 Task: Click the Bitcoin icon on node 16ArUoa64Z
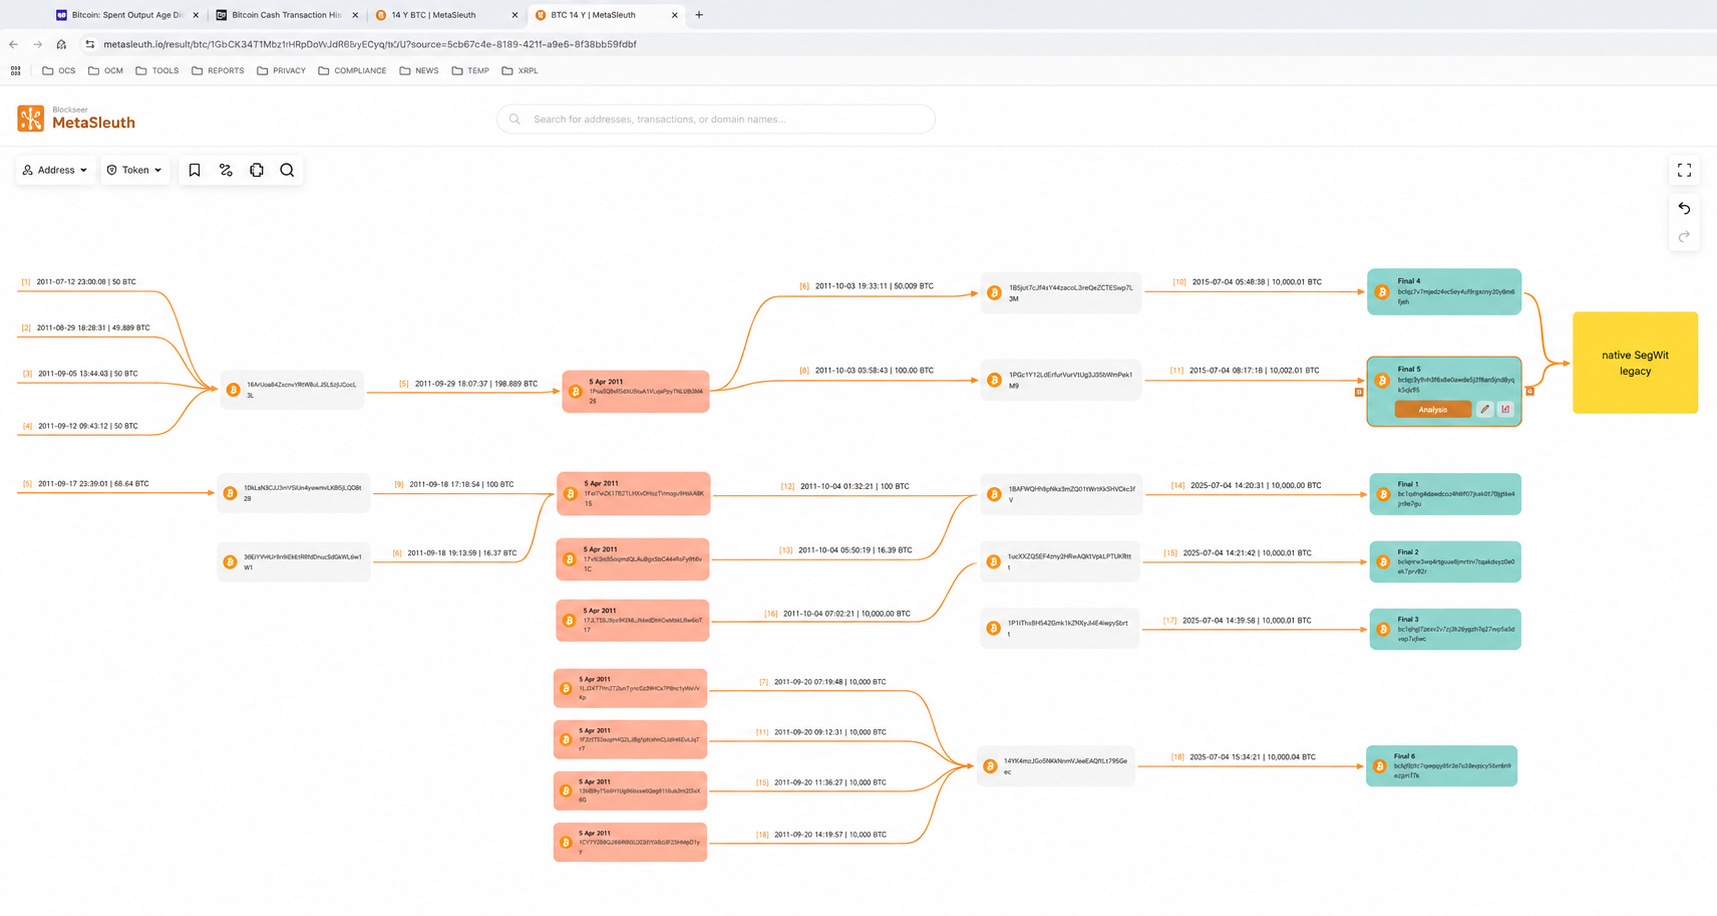point(233,390)
